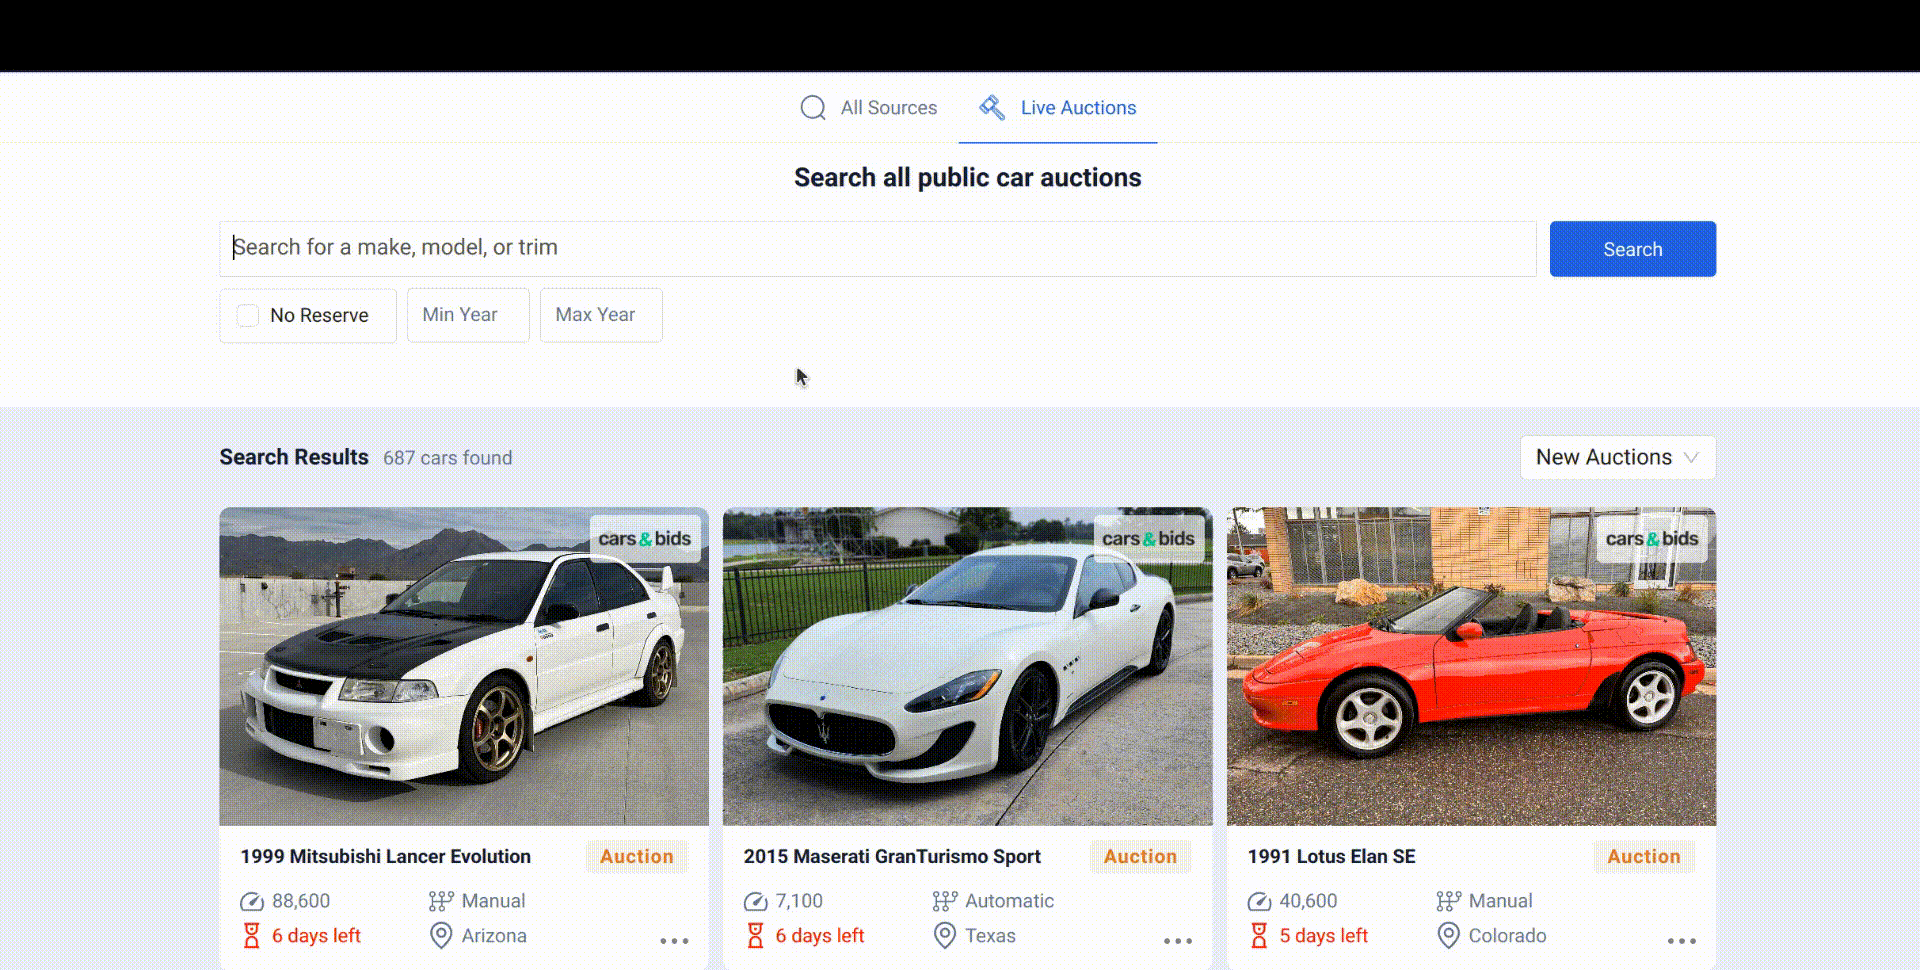Click the hourglass icon next to 5 days left

click(x=1259, y=936)
